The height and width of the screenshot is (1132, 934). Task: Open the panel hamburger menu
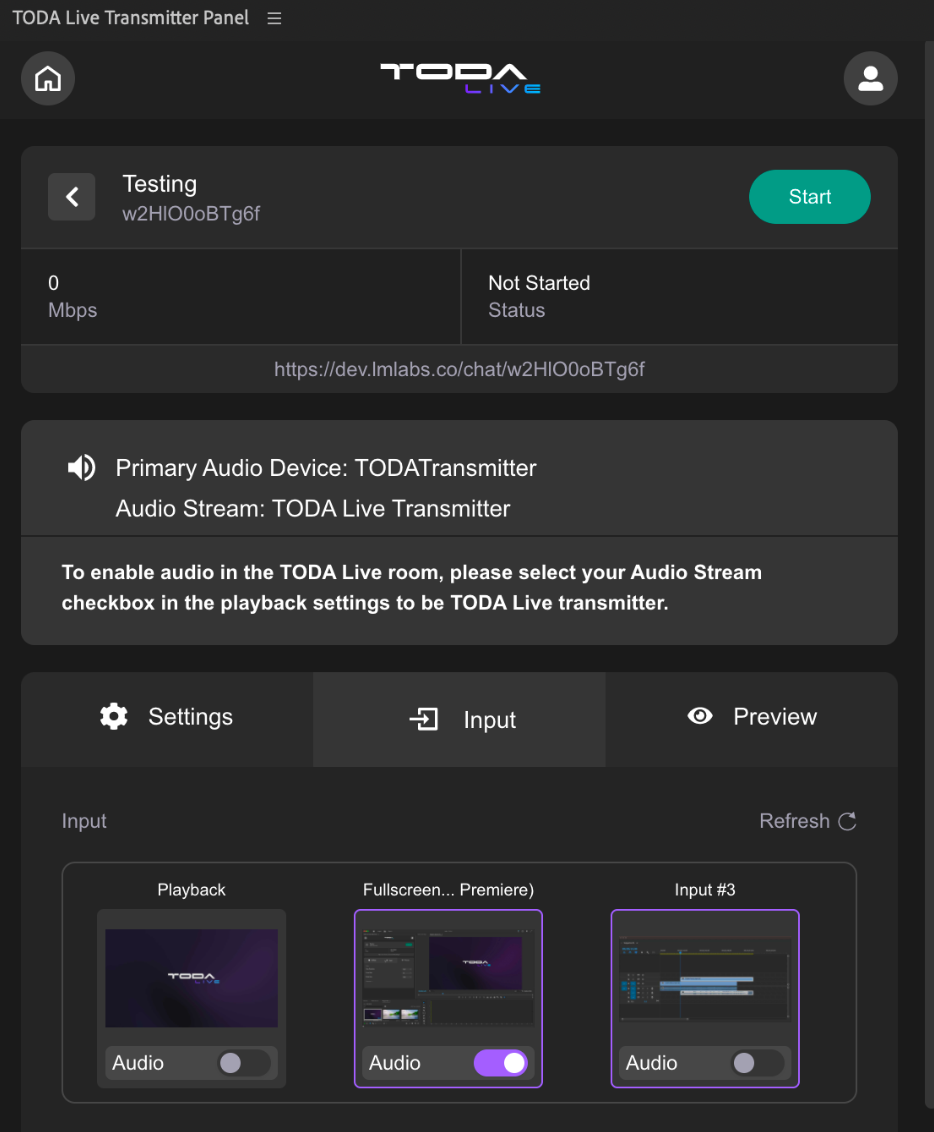point(274,18)
